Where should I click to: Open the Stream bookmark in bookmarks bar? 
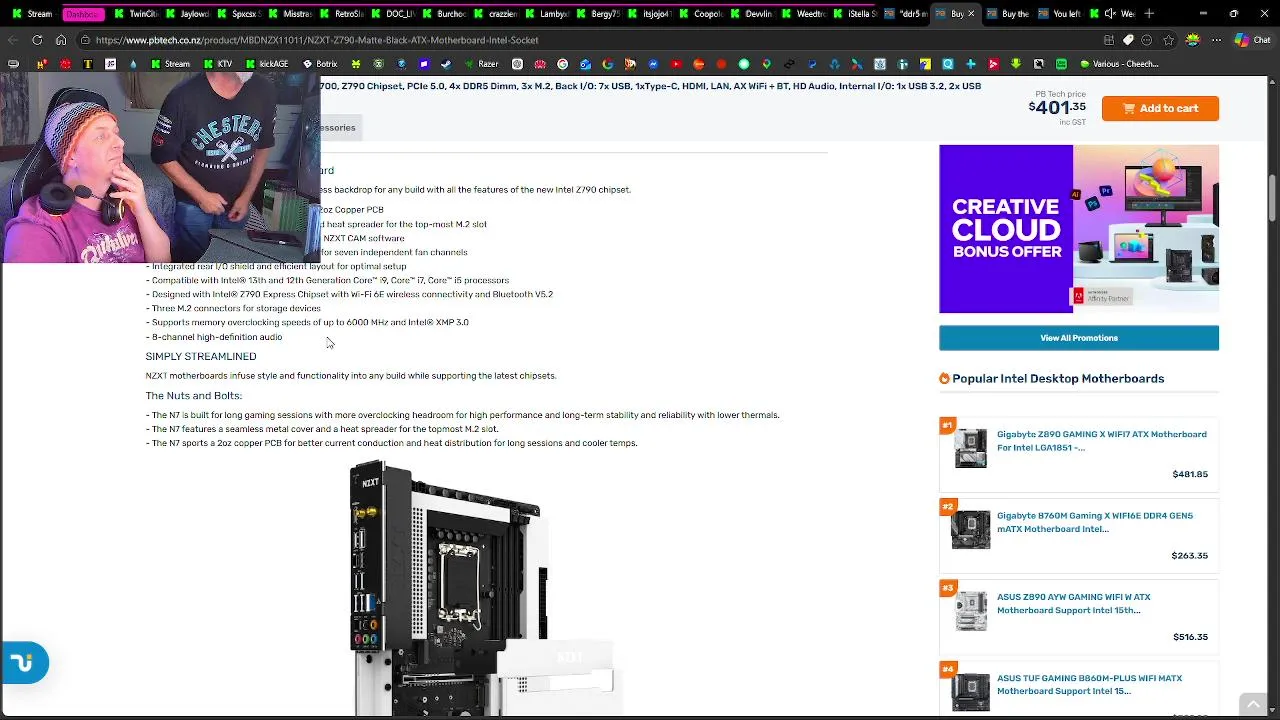pyautogui.click(x=170, y=64)
